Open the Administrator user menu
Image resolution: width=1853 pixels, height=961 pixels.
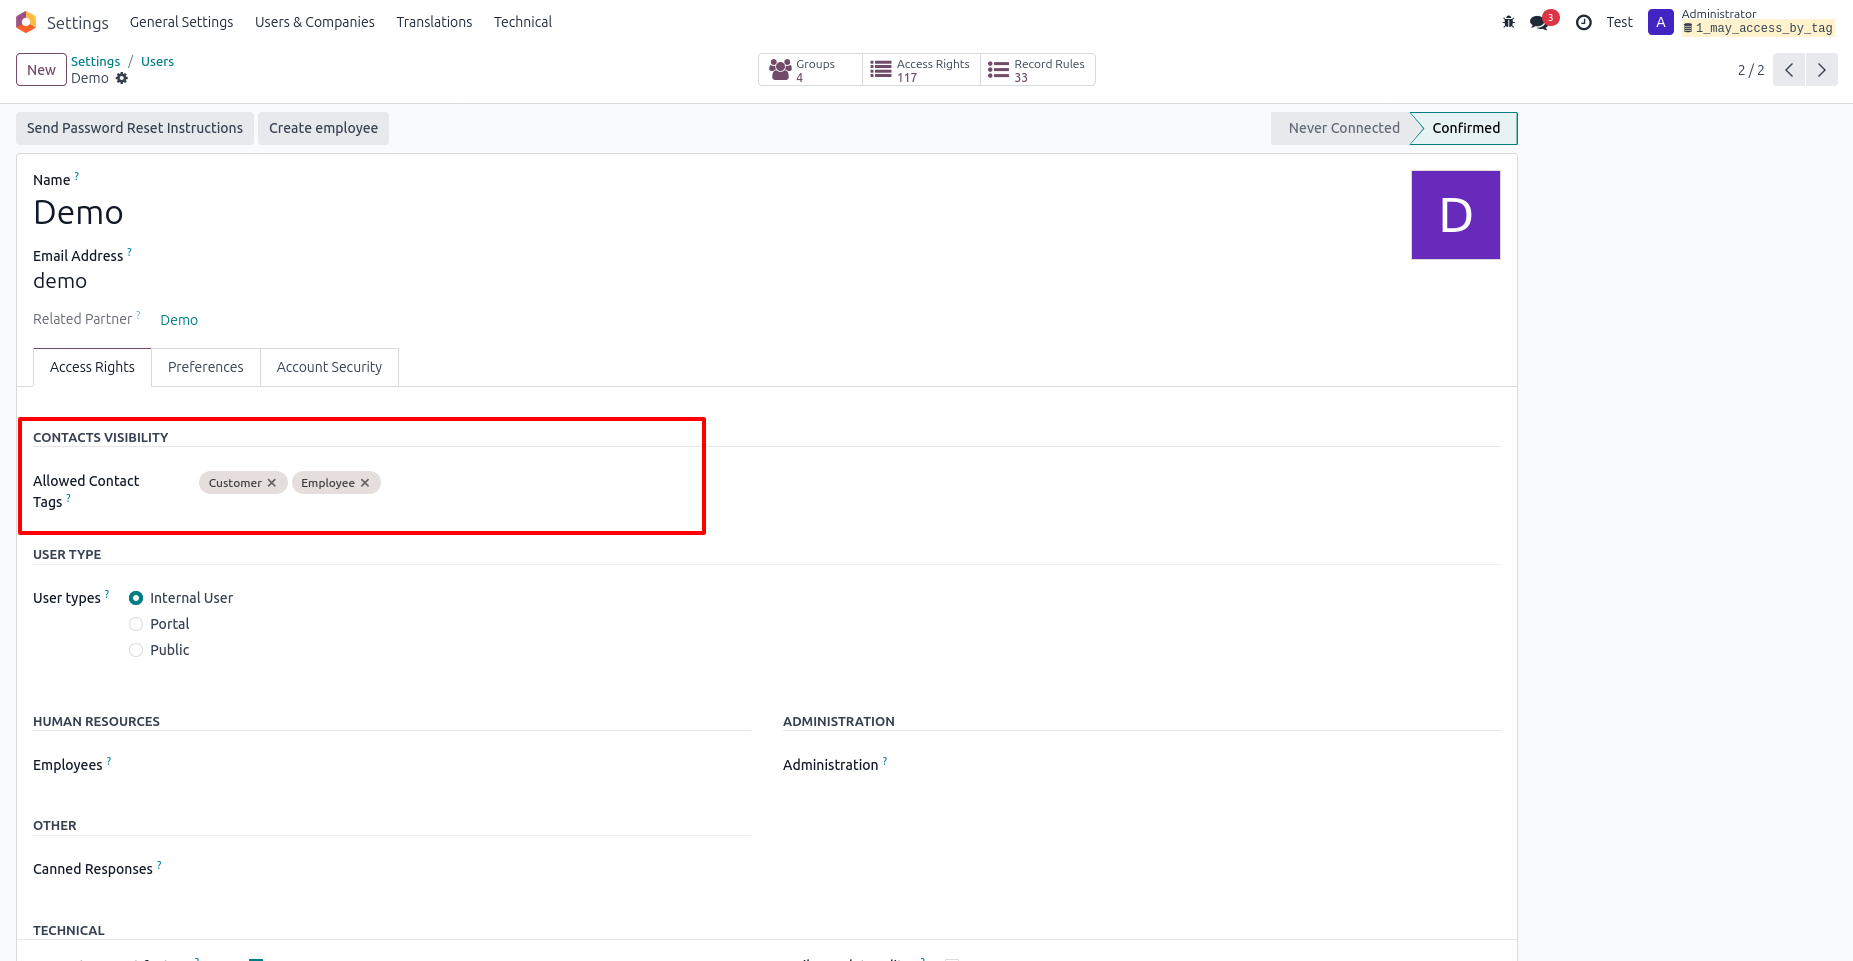1740,22
